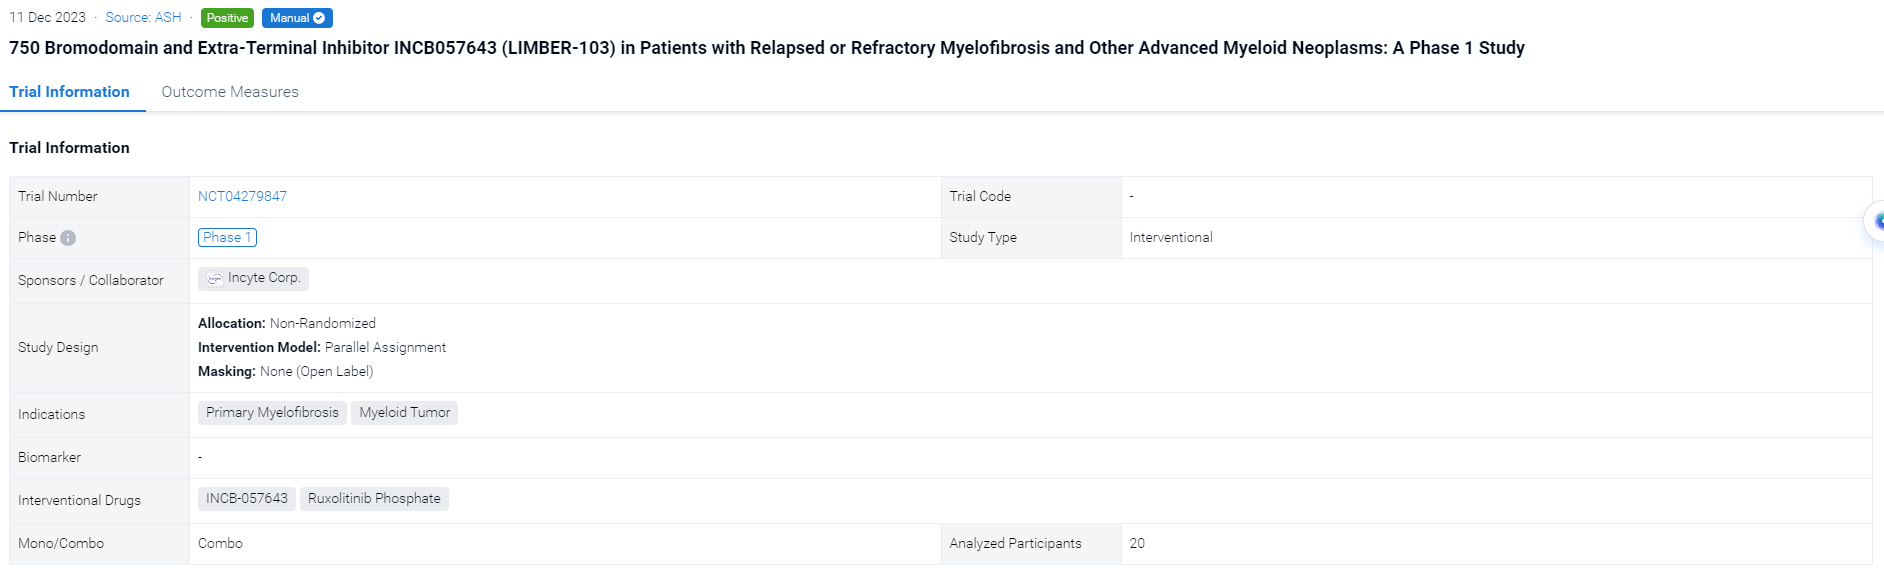Click the trial title heading
The width and height of the screenshot is (1884, 573).
[x=766, y=48]
